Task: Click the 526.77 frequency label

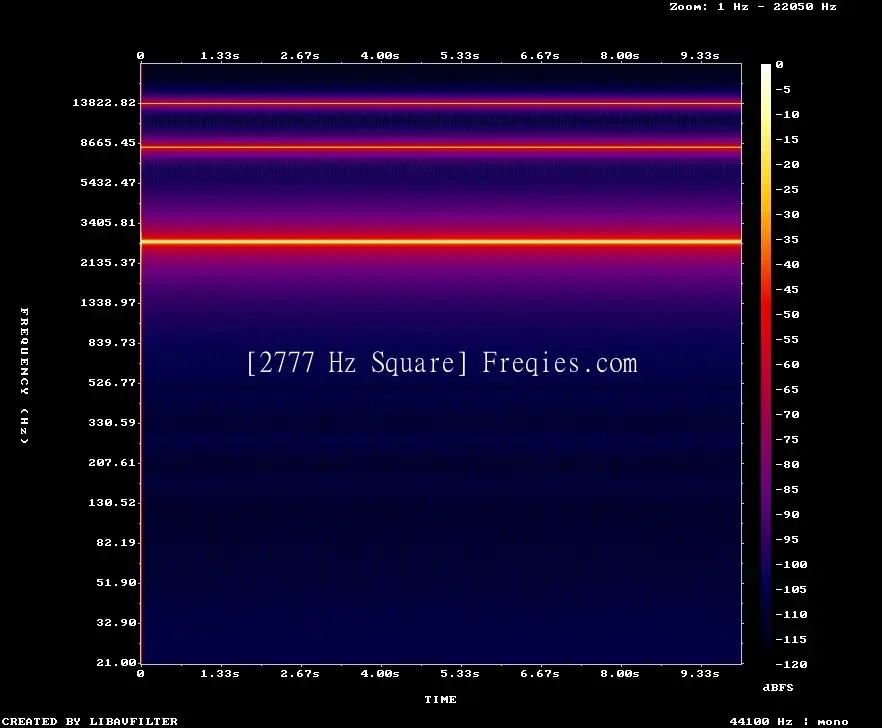Action: (112, 382)
